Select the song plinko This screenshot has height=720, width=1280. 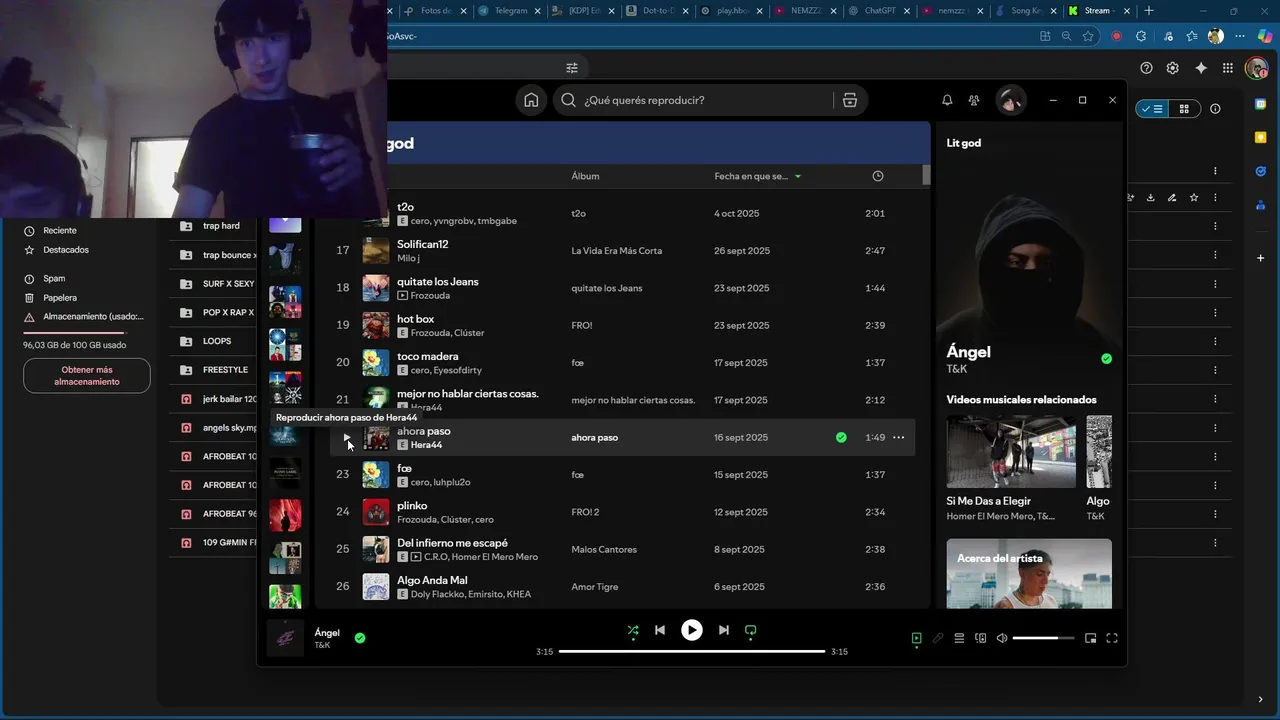pos(412,506)
